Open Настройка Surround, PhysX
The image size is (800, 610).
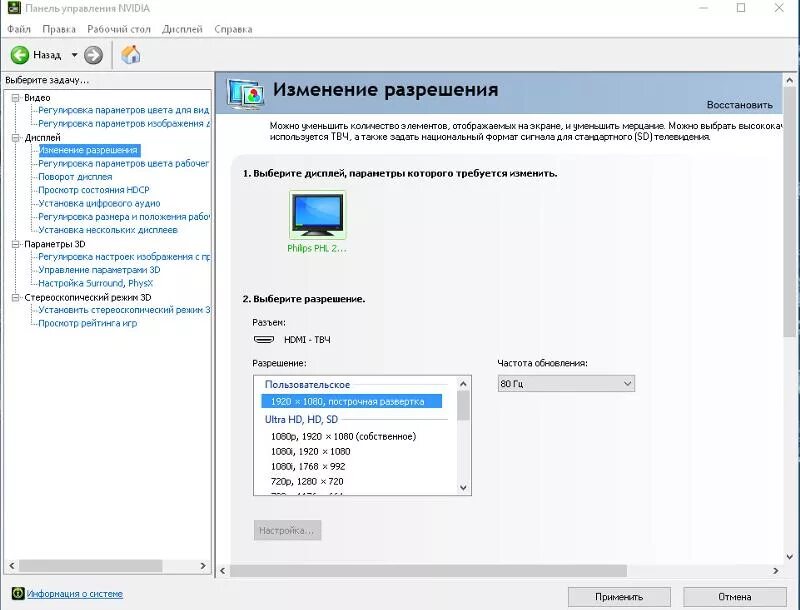(95, 283)
